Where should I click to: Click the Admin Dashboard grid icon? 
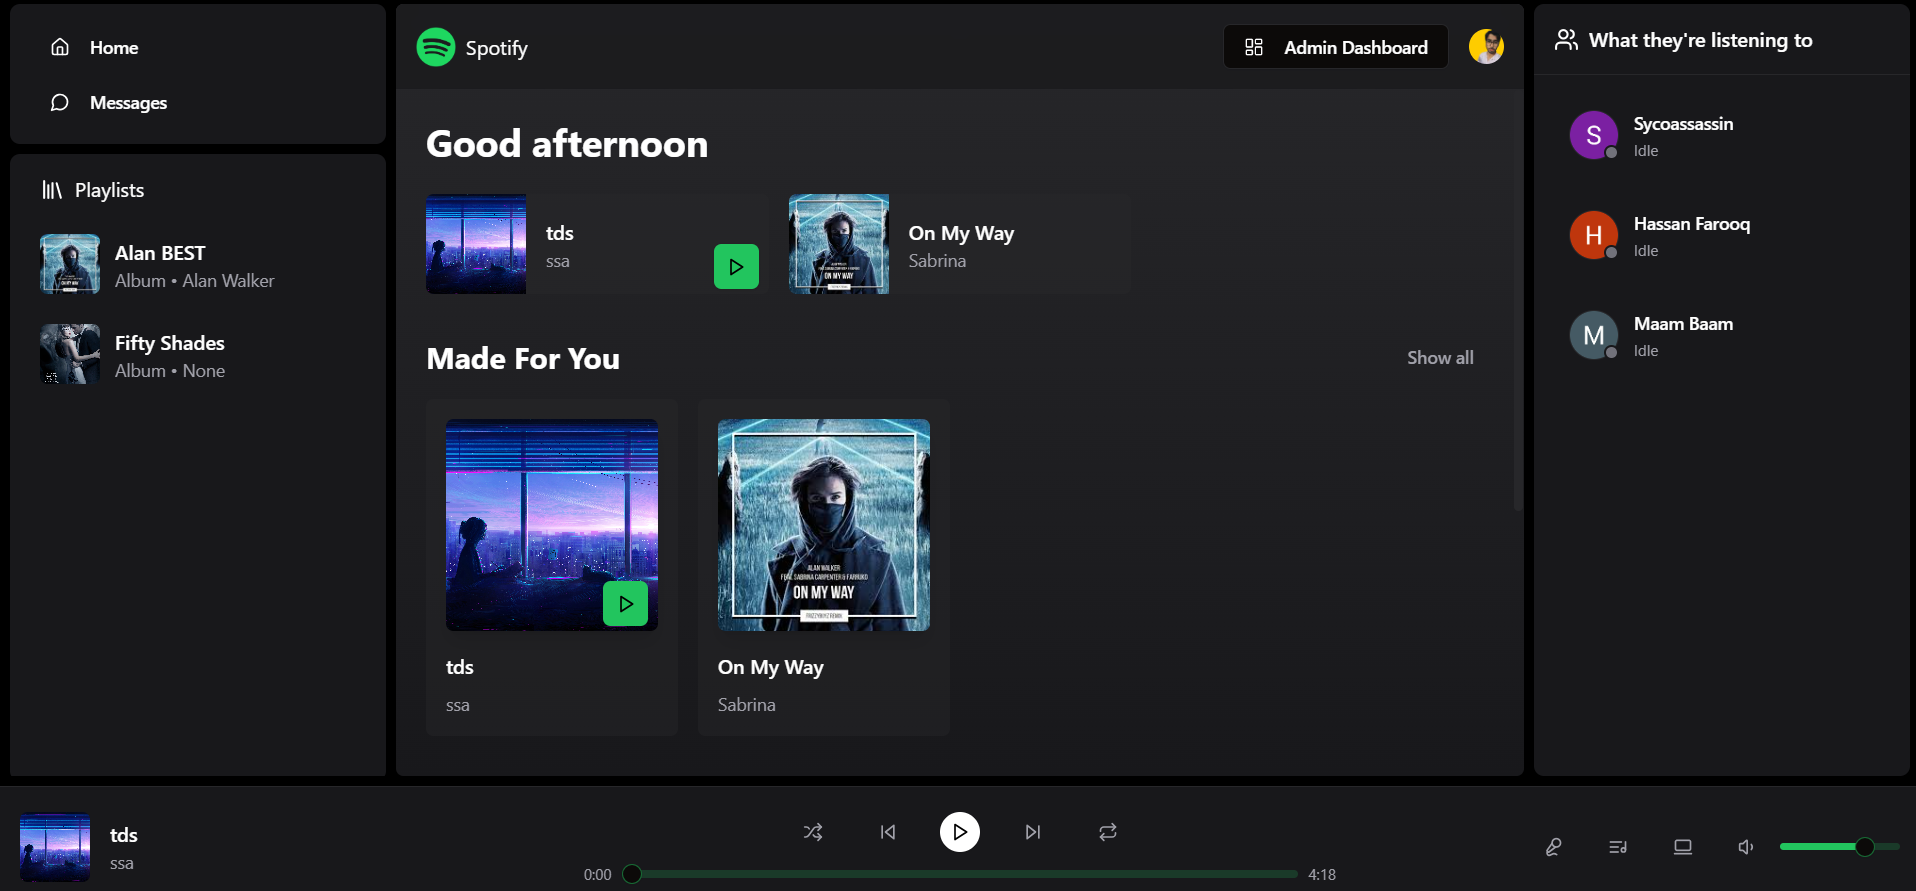pyautogui.click(x=1254, y=47)
